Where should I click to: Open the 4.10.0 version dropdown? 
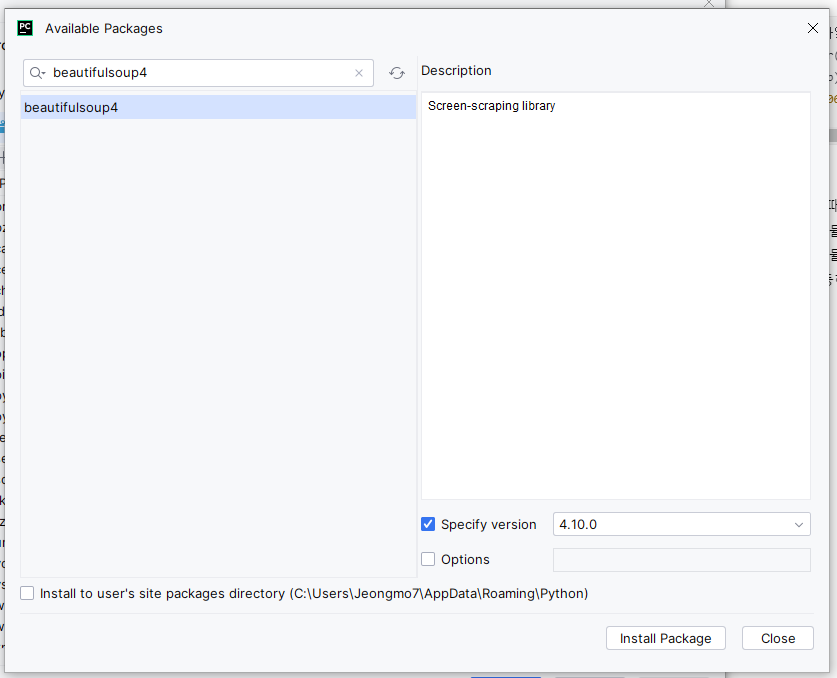point(682,524)
